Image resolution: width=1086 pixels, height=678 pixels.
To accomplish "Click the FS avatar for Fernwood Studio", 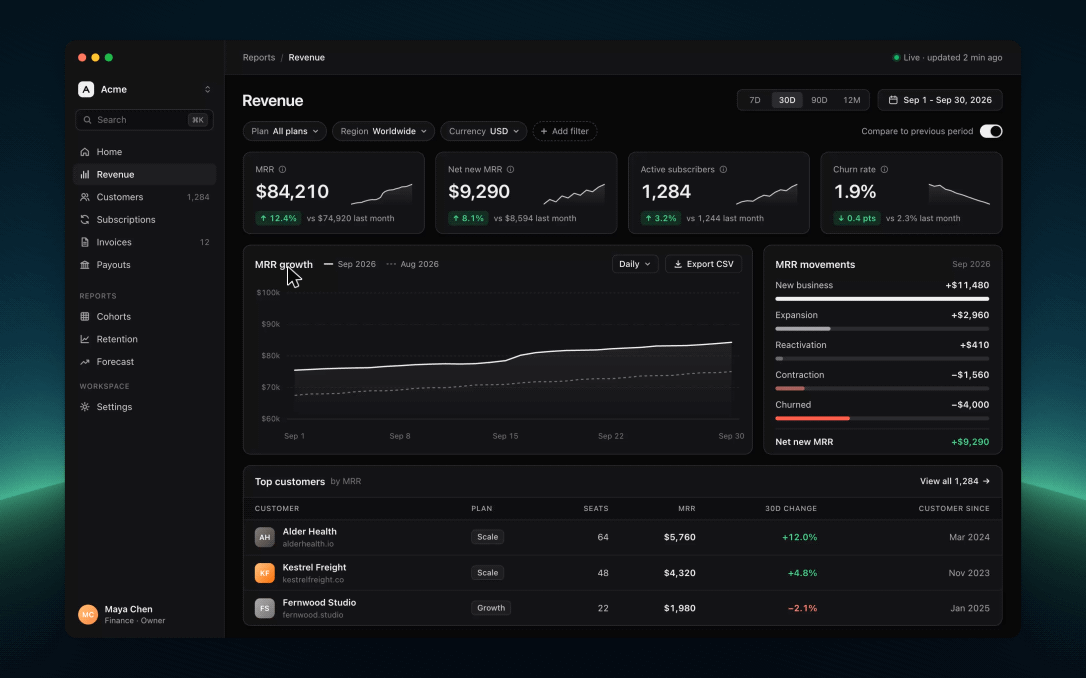I will (265, 608).
